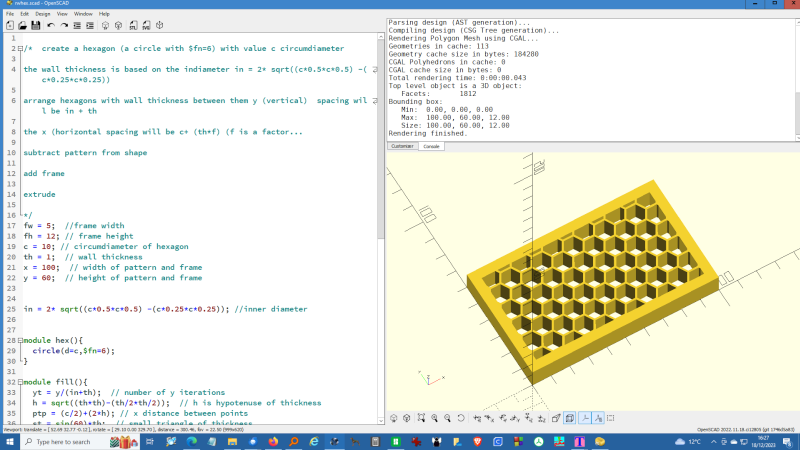800x450 pixels.
Task: Click the Windows Start button
Action: tap(8, 441)
